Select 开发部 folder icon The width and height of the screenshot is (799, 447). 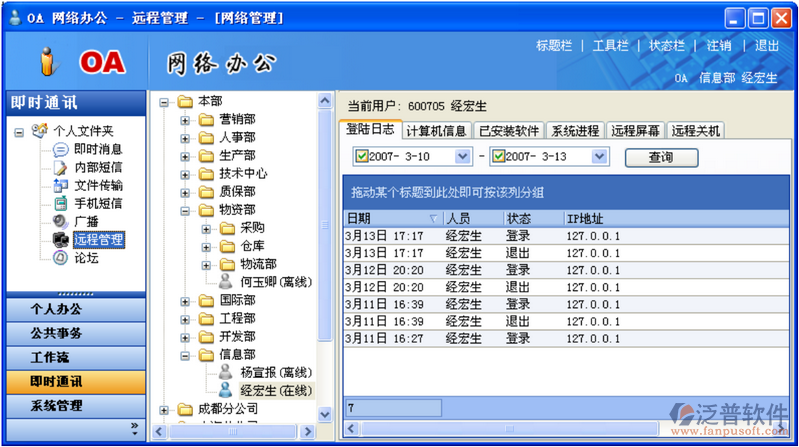coord(206,337)
